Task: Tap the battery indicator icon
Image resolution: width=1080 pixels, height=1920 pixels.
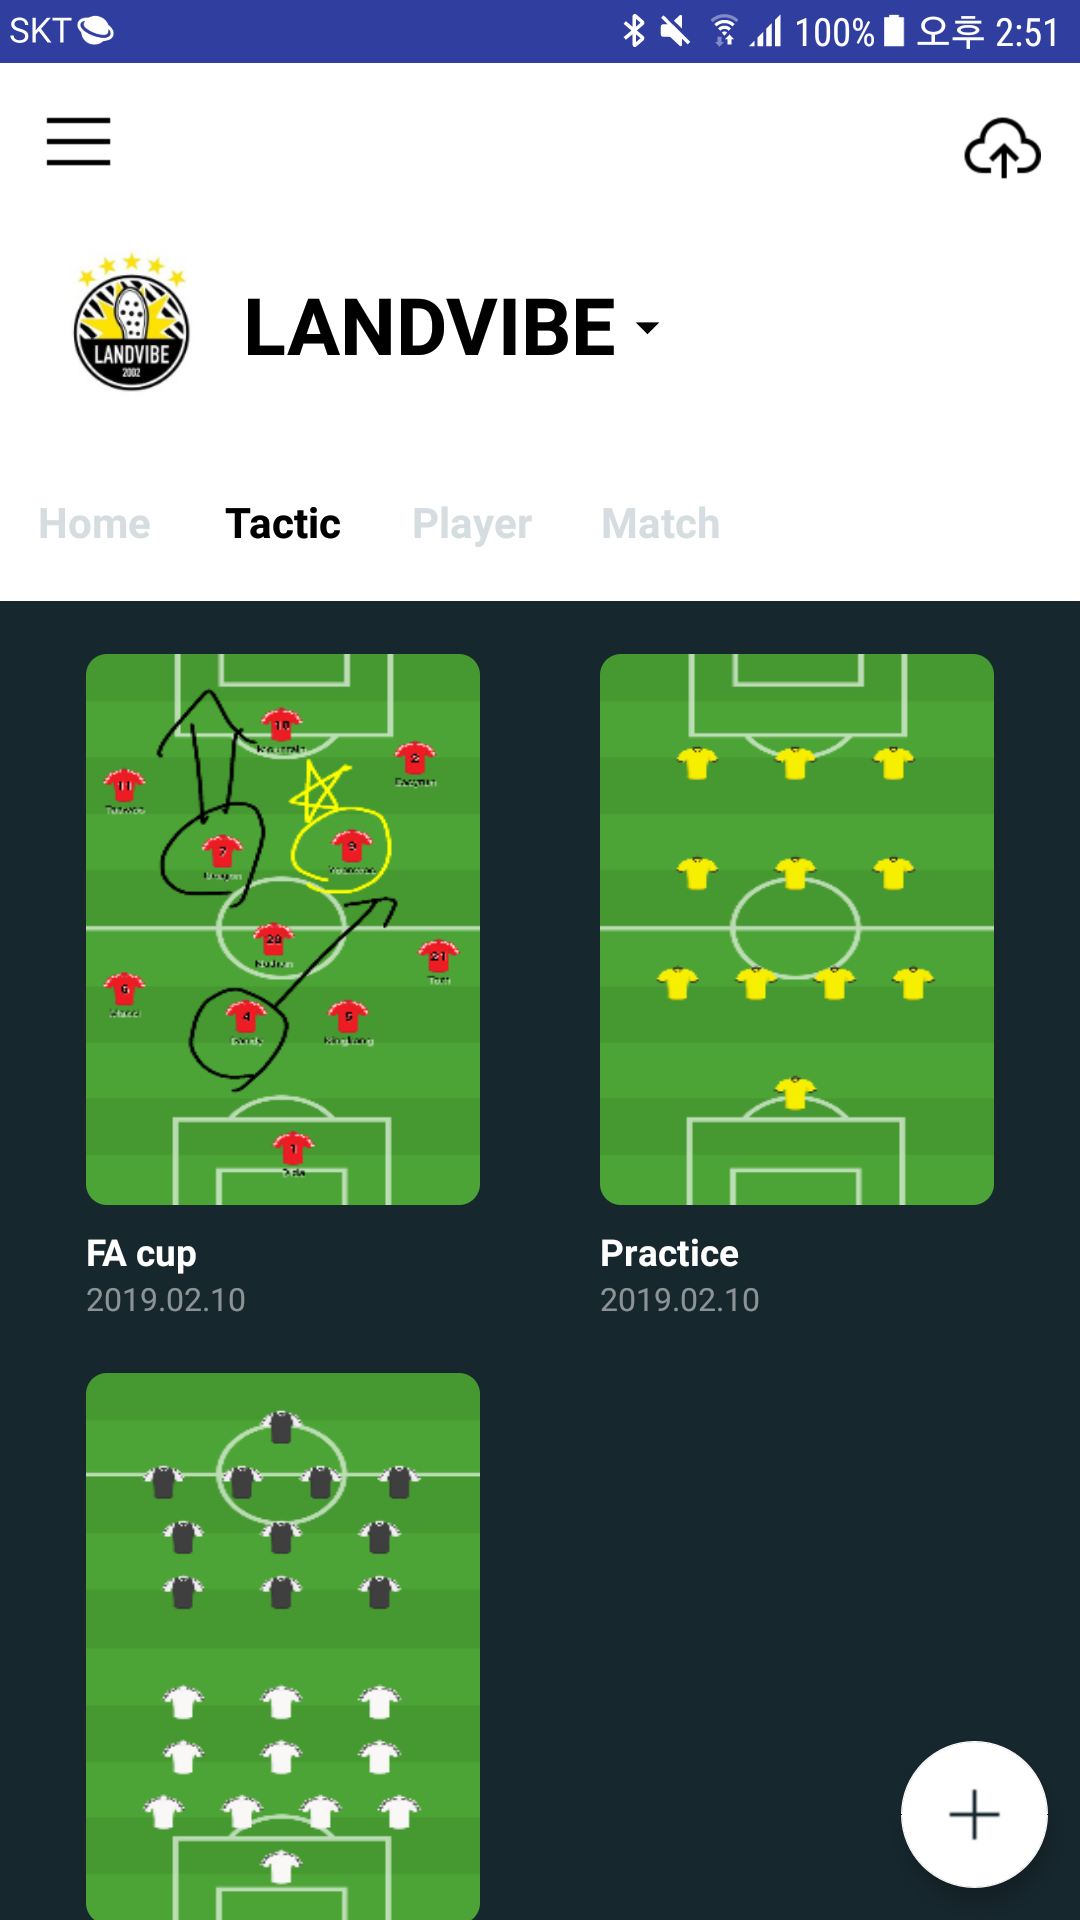Action: [x=894, y=31]
